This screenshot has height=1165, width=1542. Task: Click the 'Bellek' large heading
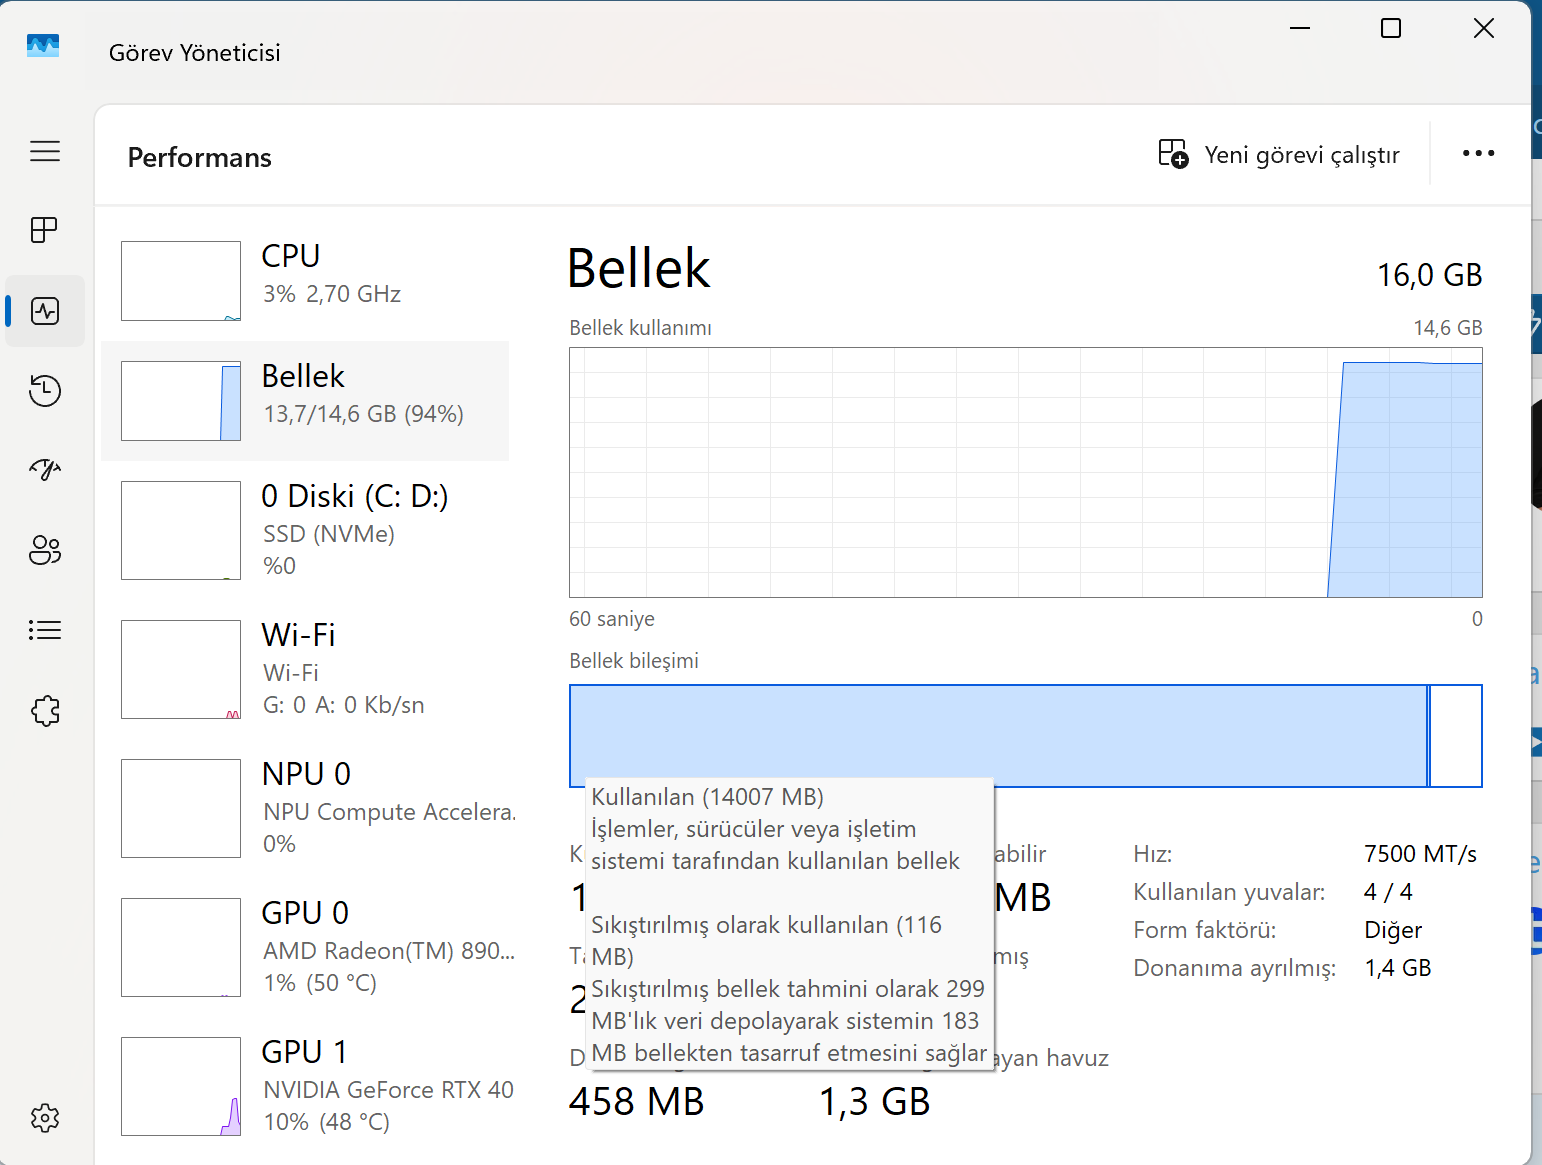pyautogui.click(x=638, y=269)
